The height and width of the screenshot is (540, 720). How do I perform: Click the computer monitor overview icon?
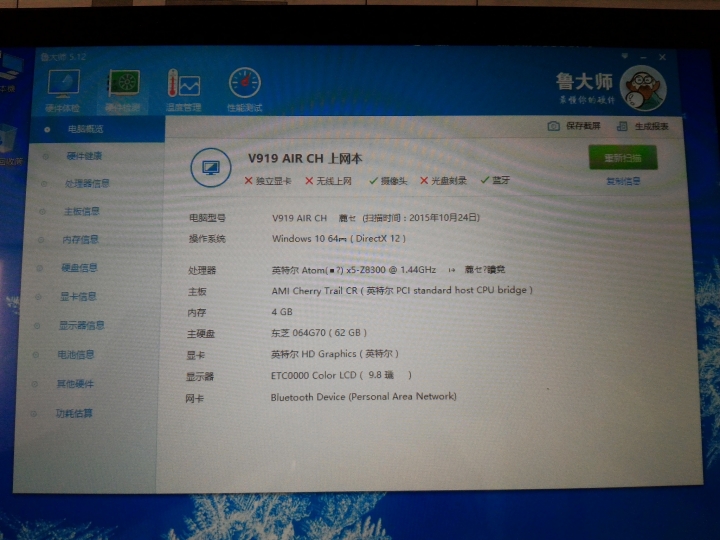coord(211,168)
